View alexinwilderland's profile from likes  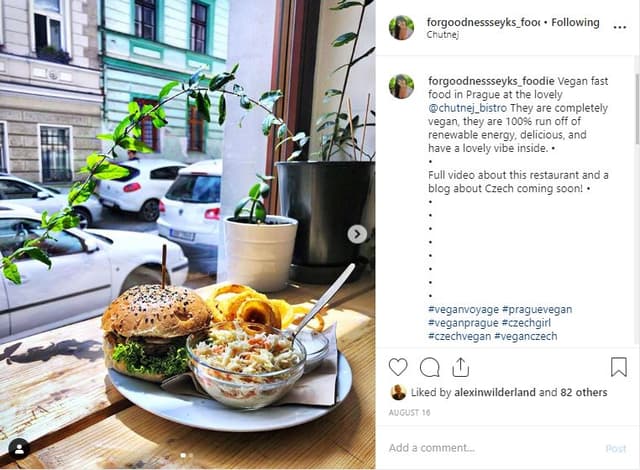495,392
